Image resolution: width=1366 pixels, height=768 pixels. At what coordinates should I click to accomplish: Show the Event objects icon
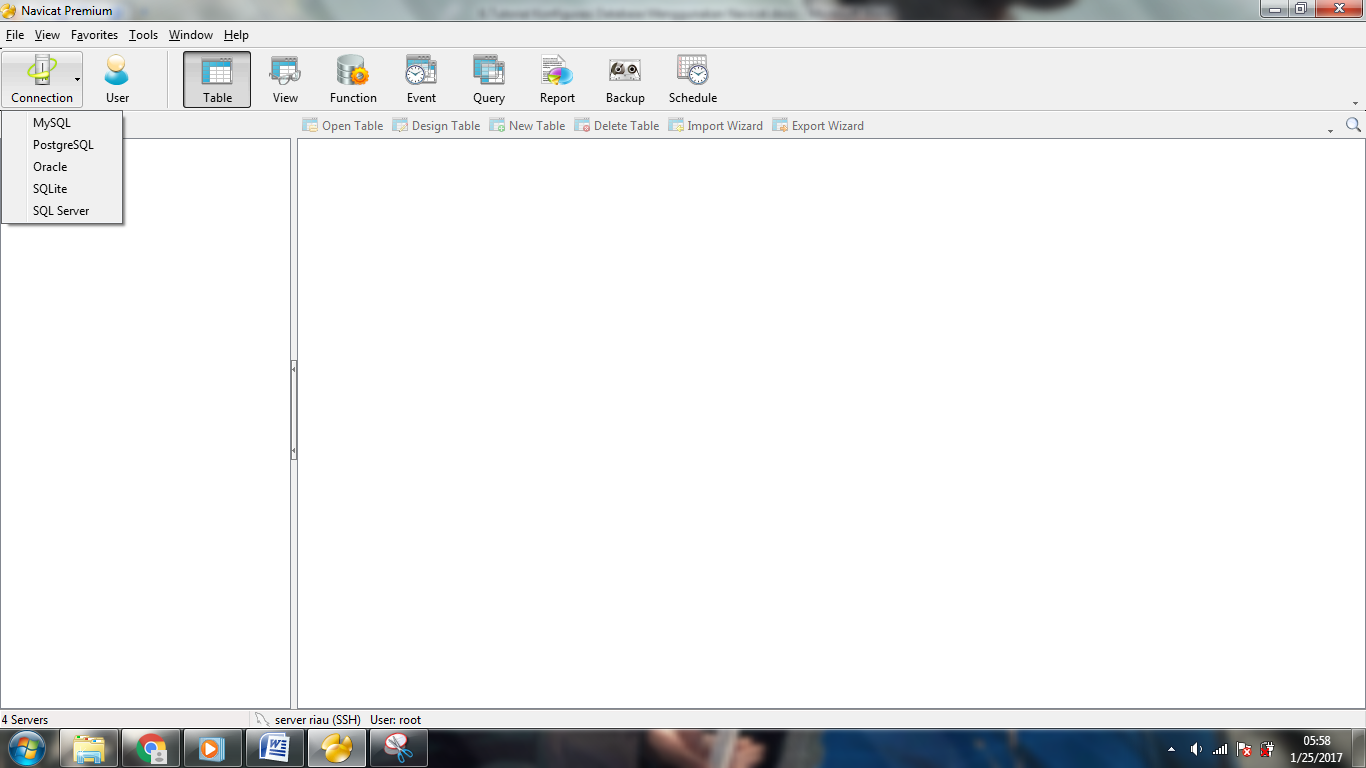421,80
